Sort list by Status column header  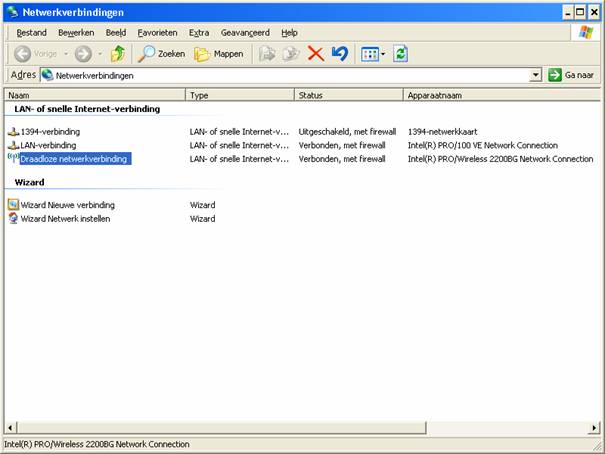(347, 95)
